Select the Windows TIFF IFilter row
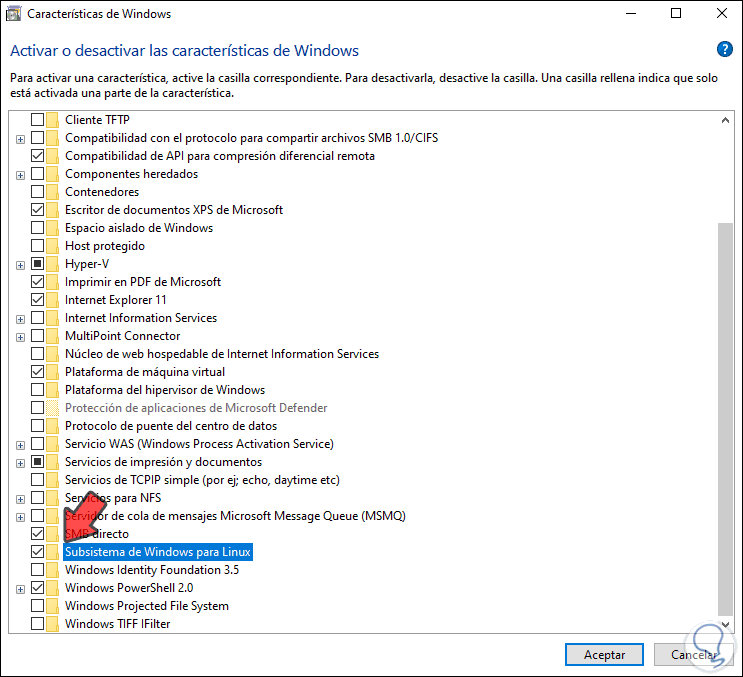743x677 pixels. pyautogui.click(x=118, y=624)
